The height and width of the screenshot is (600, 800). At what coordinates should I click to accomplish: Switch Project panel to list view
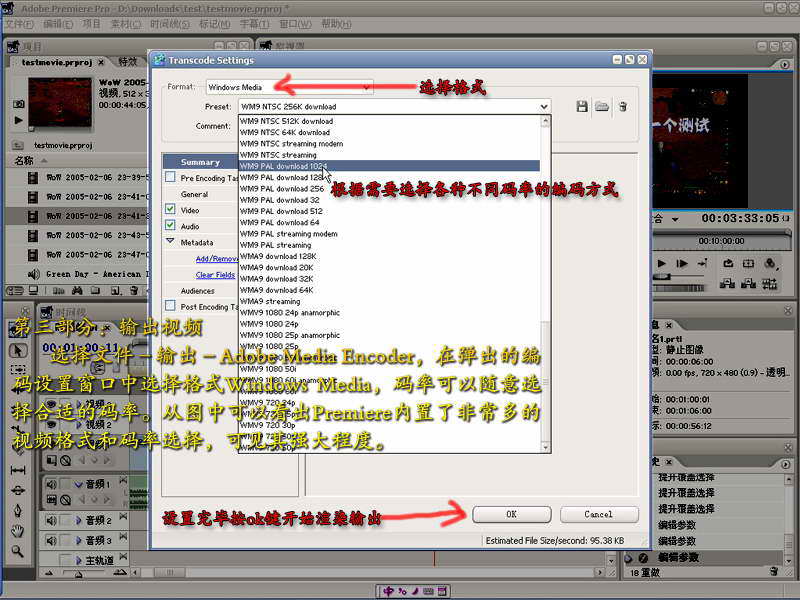click(14, 291)
